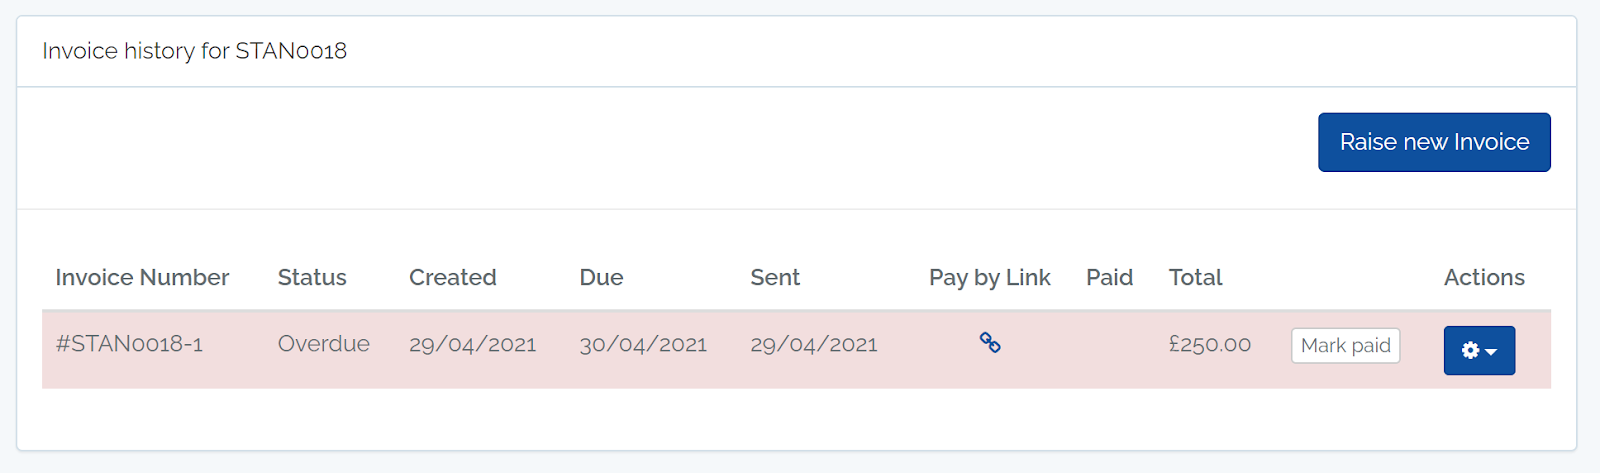The width and height of the screenshot is (1600, 473).
Task: Click the Raise new Invoice button
Action: click(x=1434, y=142)
